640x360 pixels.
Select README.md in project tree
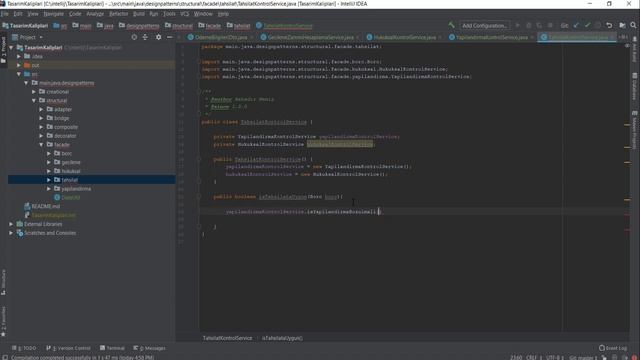click(x=45, y=207)
